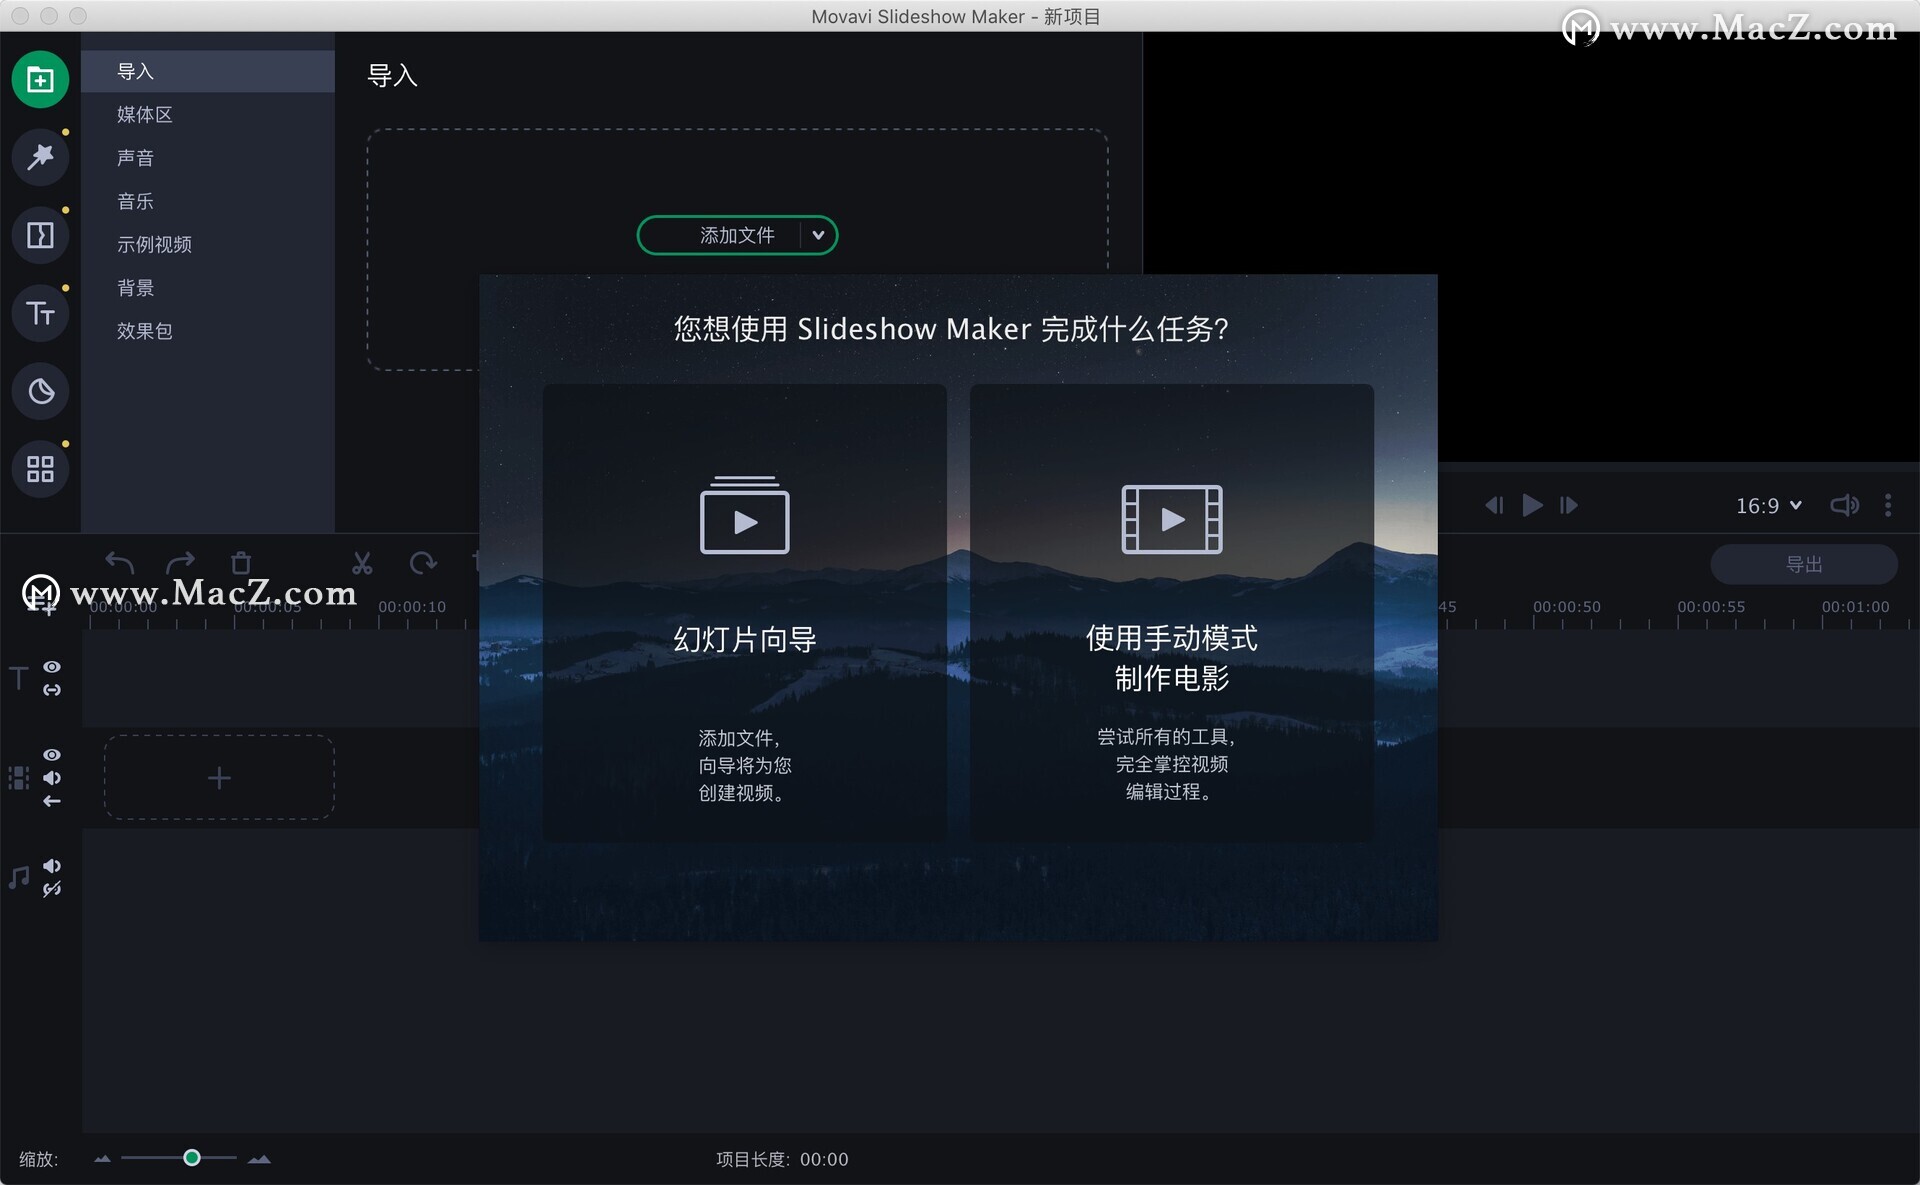Step to the previous frame

pos(1494,505)
